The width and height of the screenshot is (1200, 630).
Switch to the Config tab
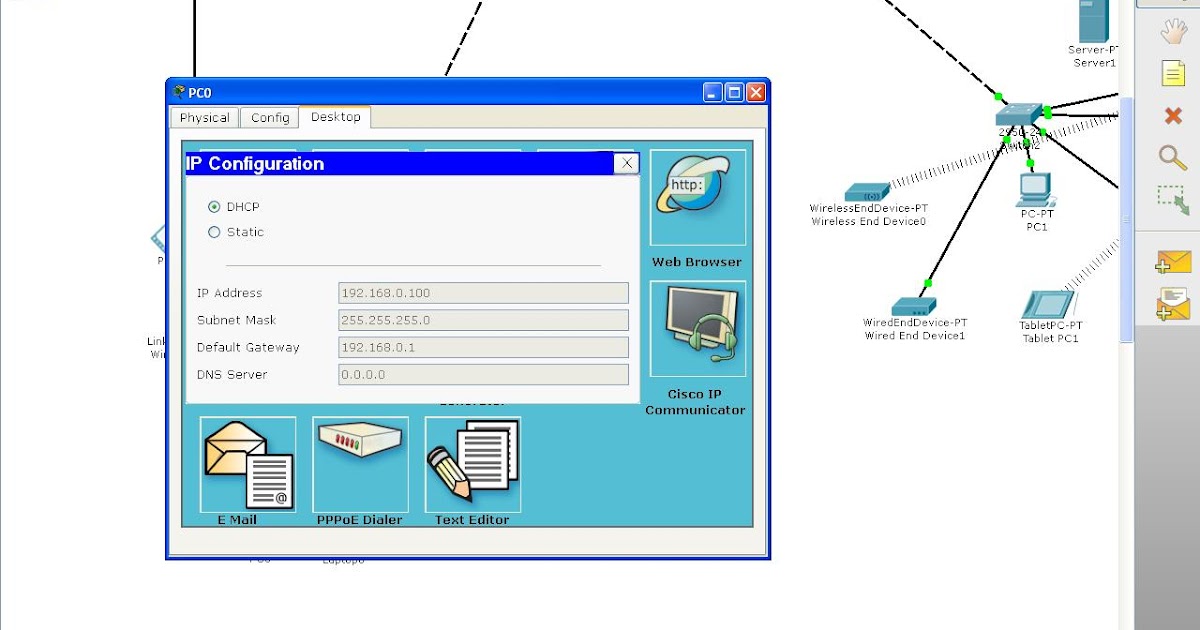click(269, 117)
